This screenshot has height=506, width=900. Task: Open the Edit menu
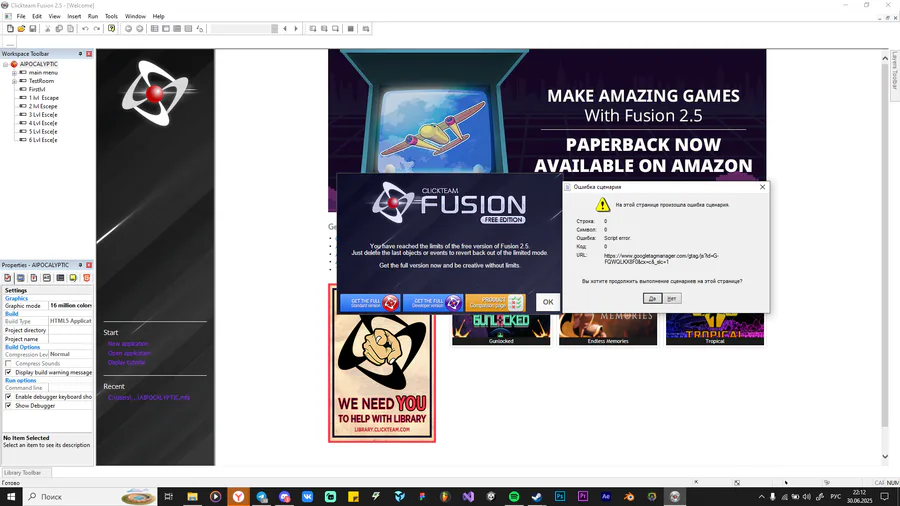(37, 16)
